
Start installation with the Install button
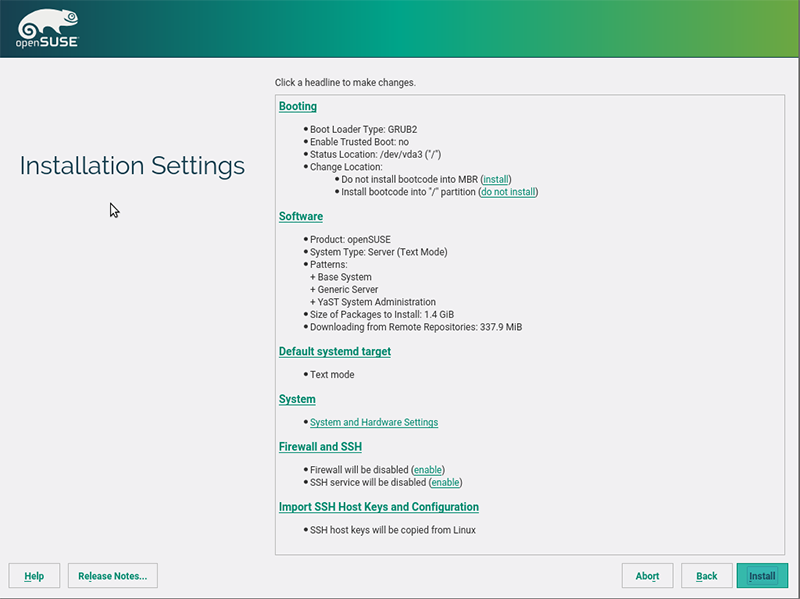[x=762, y=576]
